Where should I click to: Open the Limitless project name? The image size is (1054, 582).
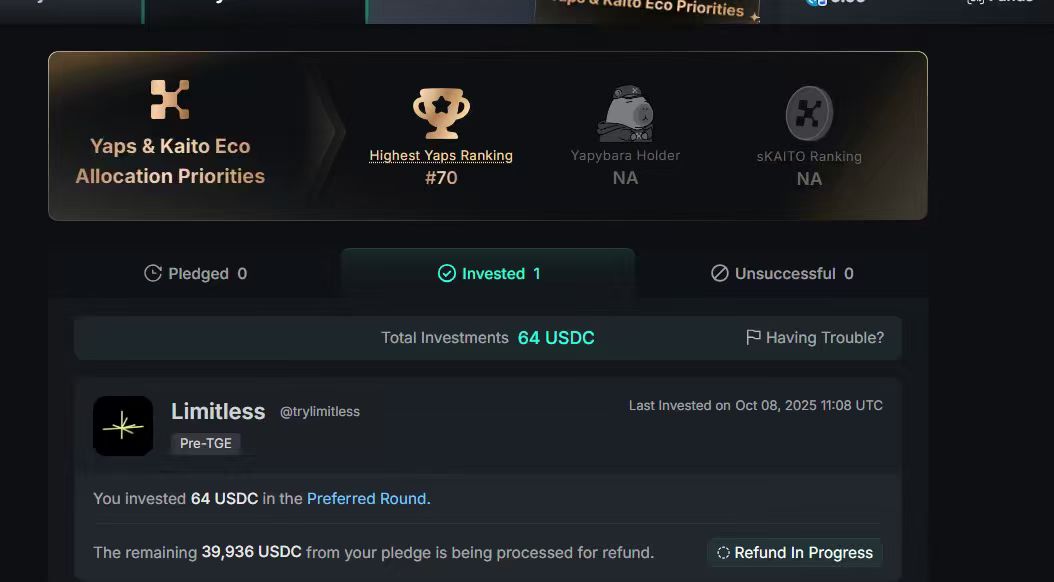218,411
